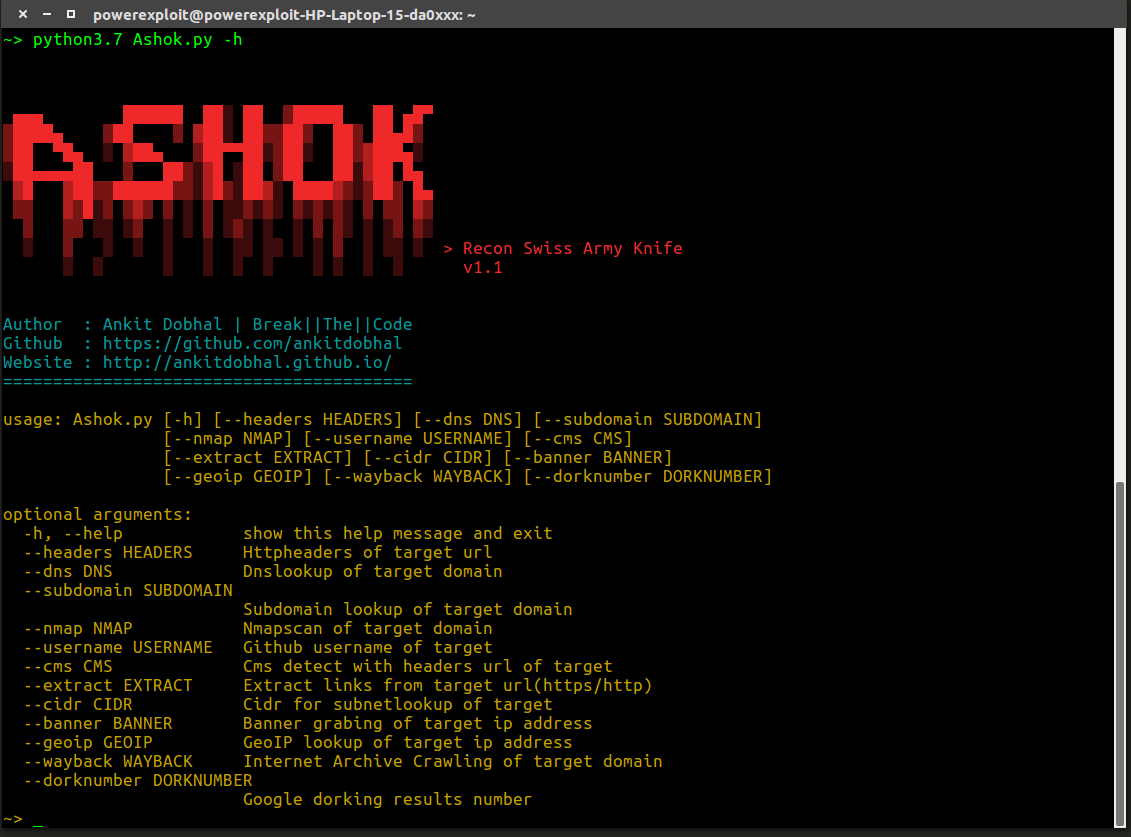The width and height of the screenshot is (1131, 837).
Task: Click the --username USERNAME option
Action: pyautogui.click(x=118, y=647)
